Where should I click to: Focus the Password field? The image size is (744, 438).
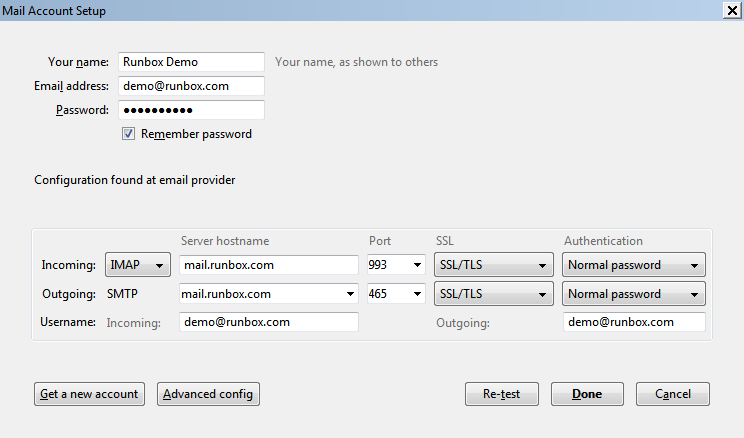tap(191, 110)
